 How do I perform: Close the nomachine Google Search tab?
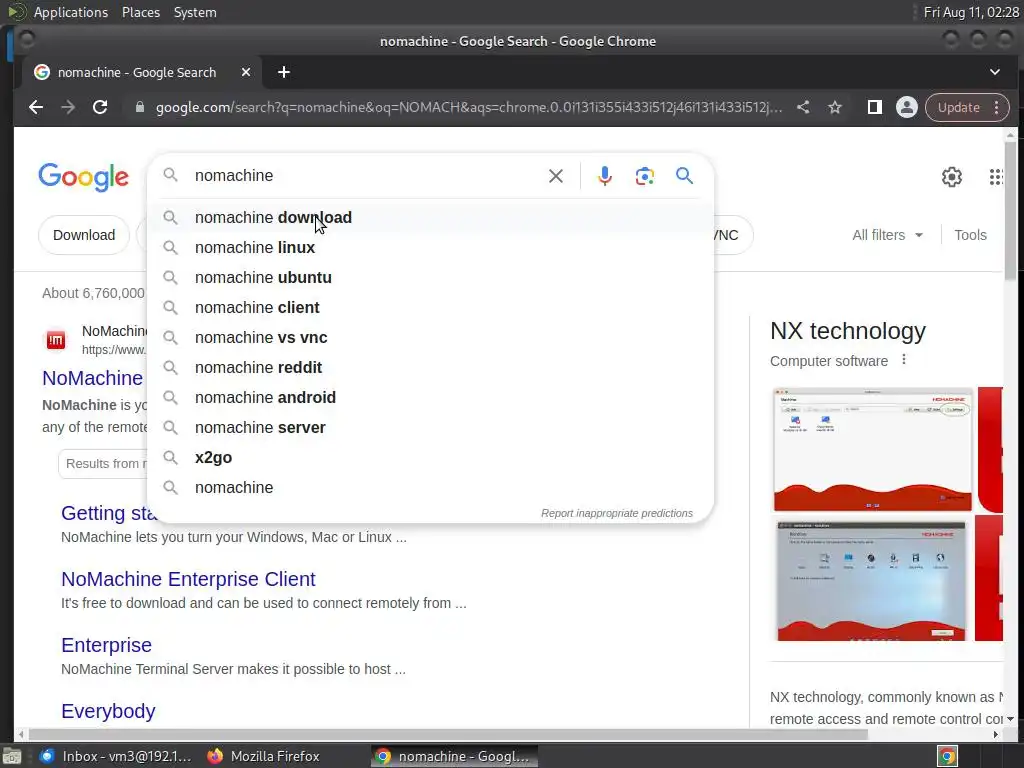pyautogui.click(x=246, y=72)
